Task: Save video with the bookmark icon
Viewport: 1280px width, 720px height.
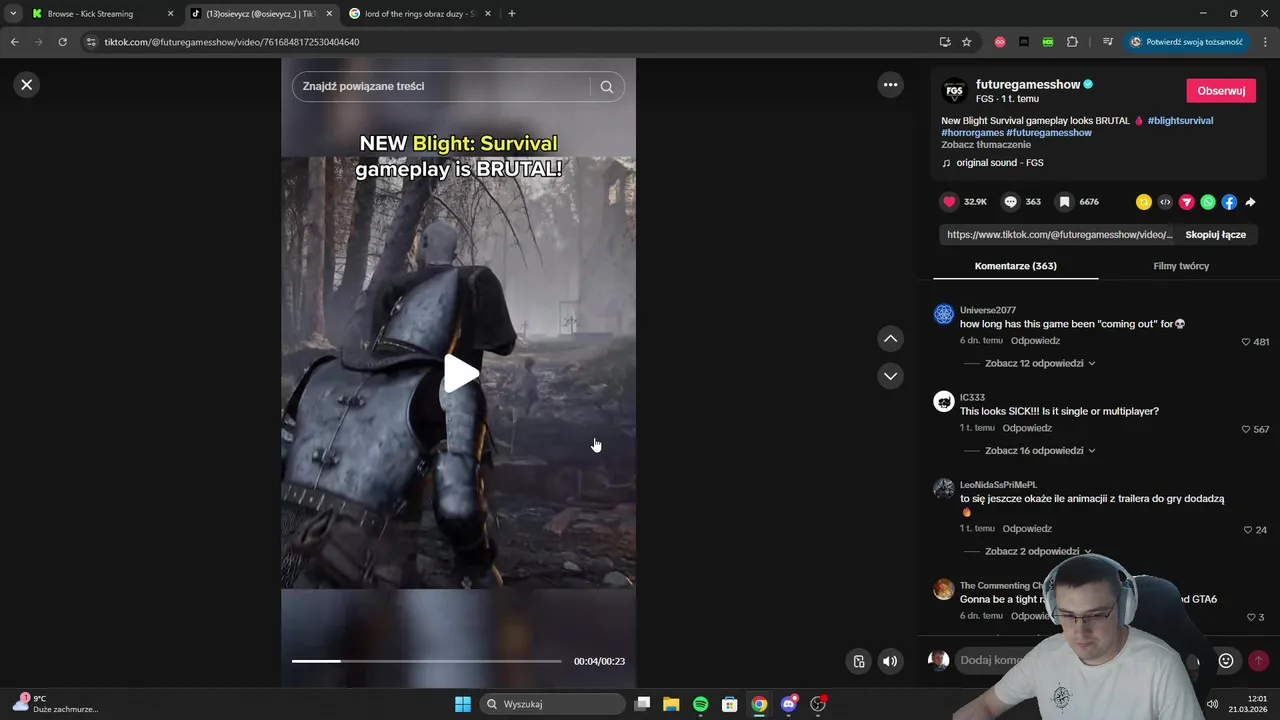Action: (x=1065, y=202)
